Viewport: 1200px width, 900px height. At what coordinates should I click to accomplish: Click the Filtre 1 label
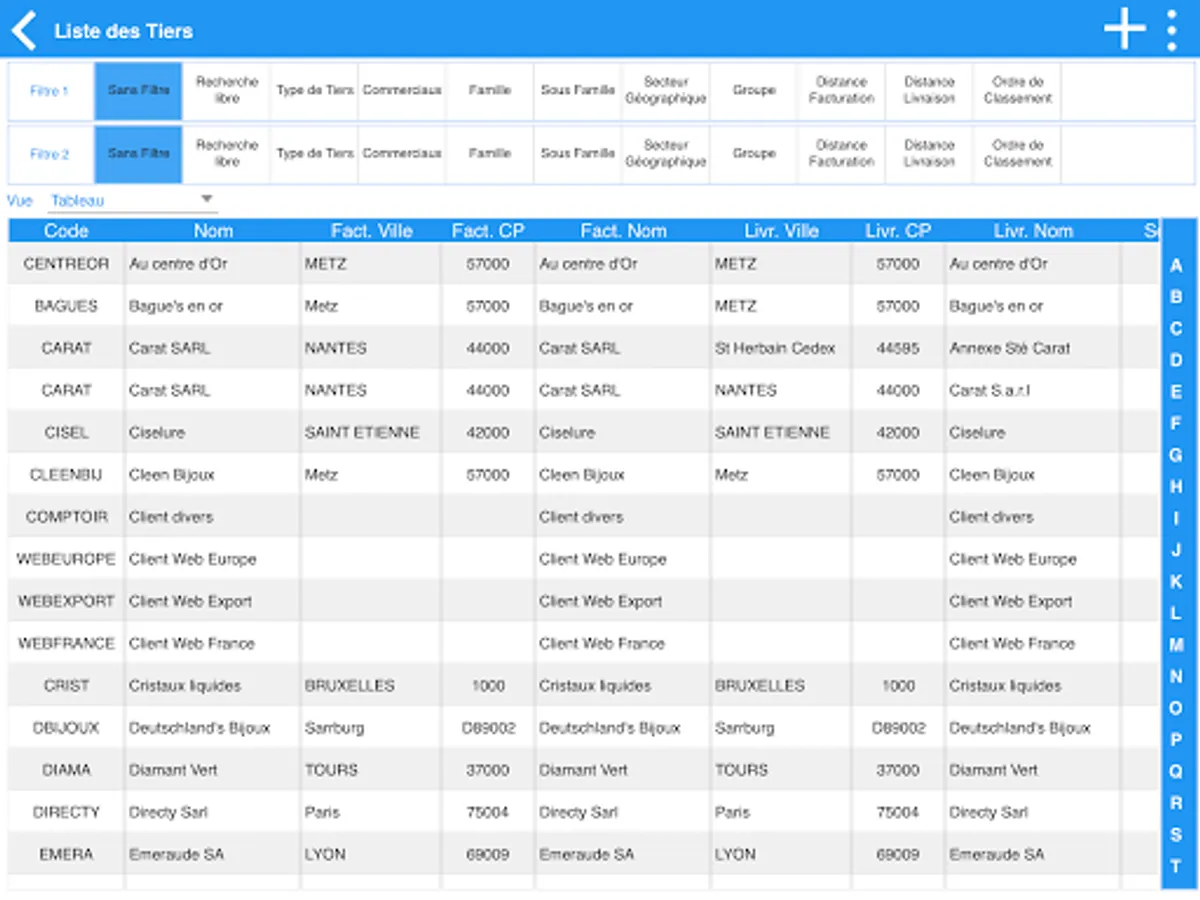click(x=50, y=91)
